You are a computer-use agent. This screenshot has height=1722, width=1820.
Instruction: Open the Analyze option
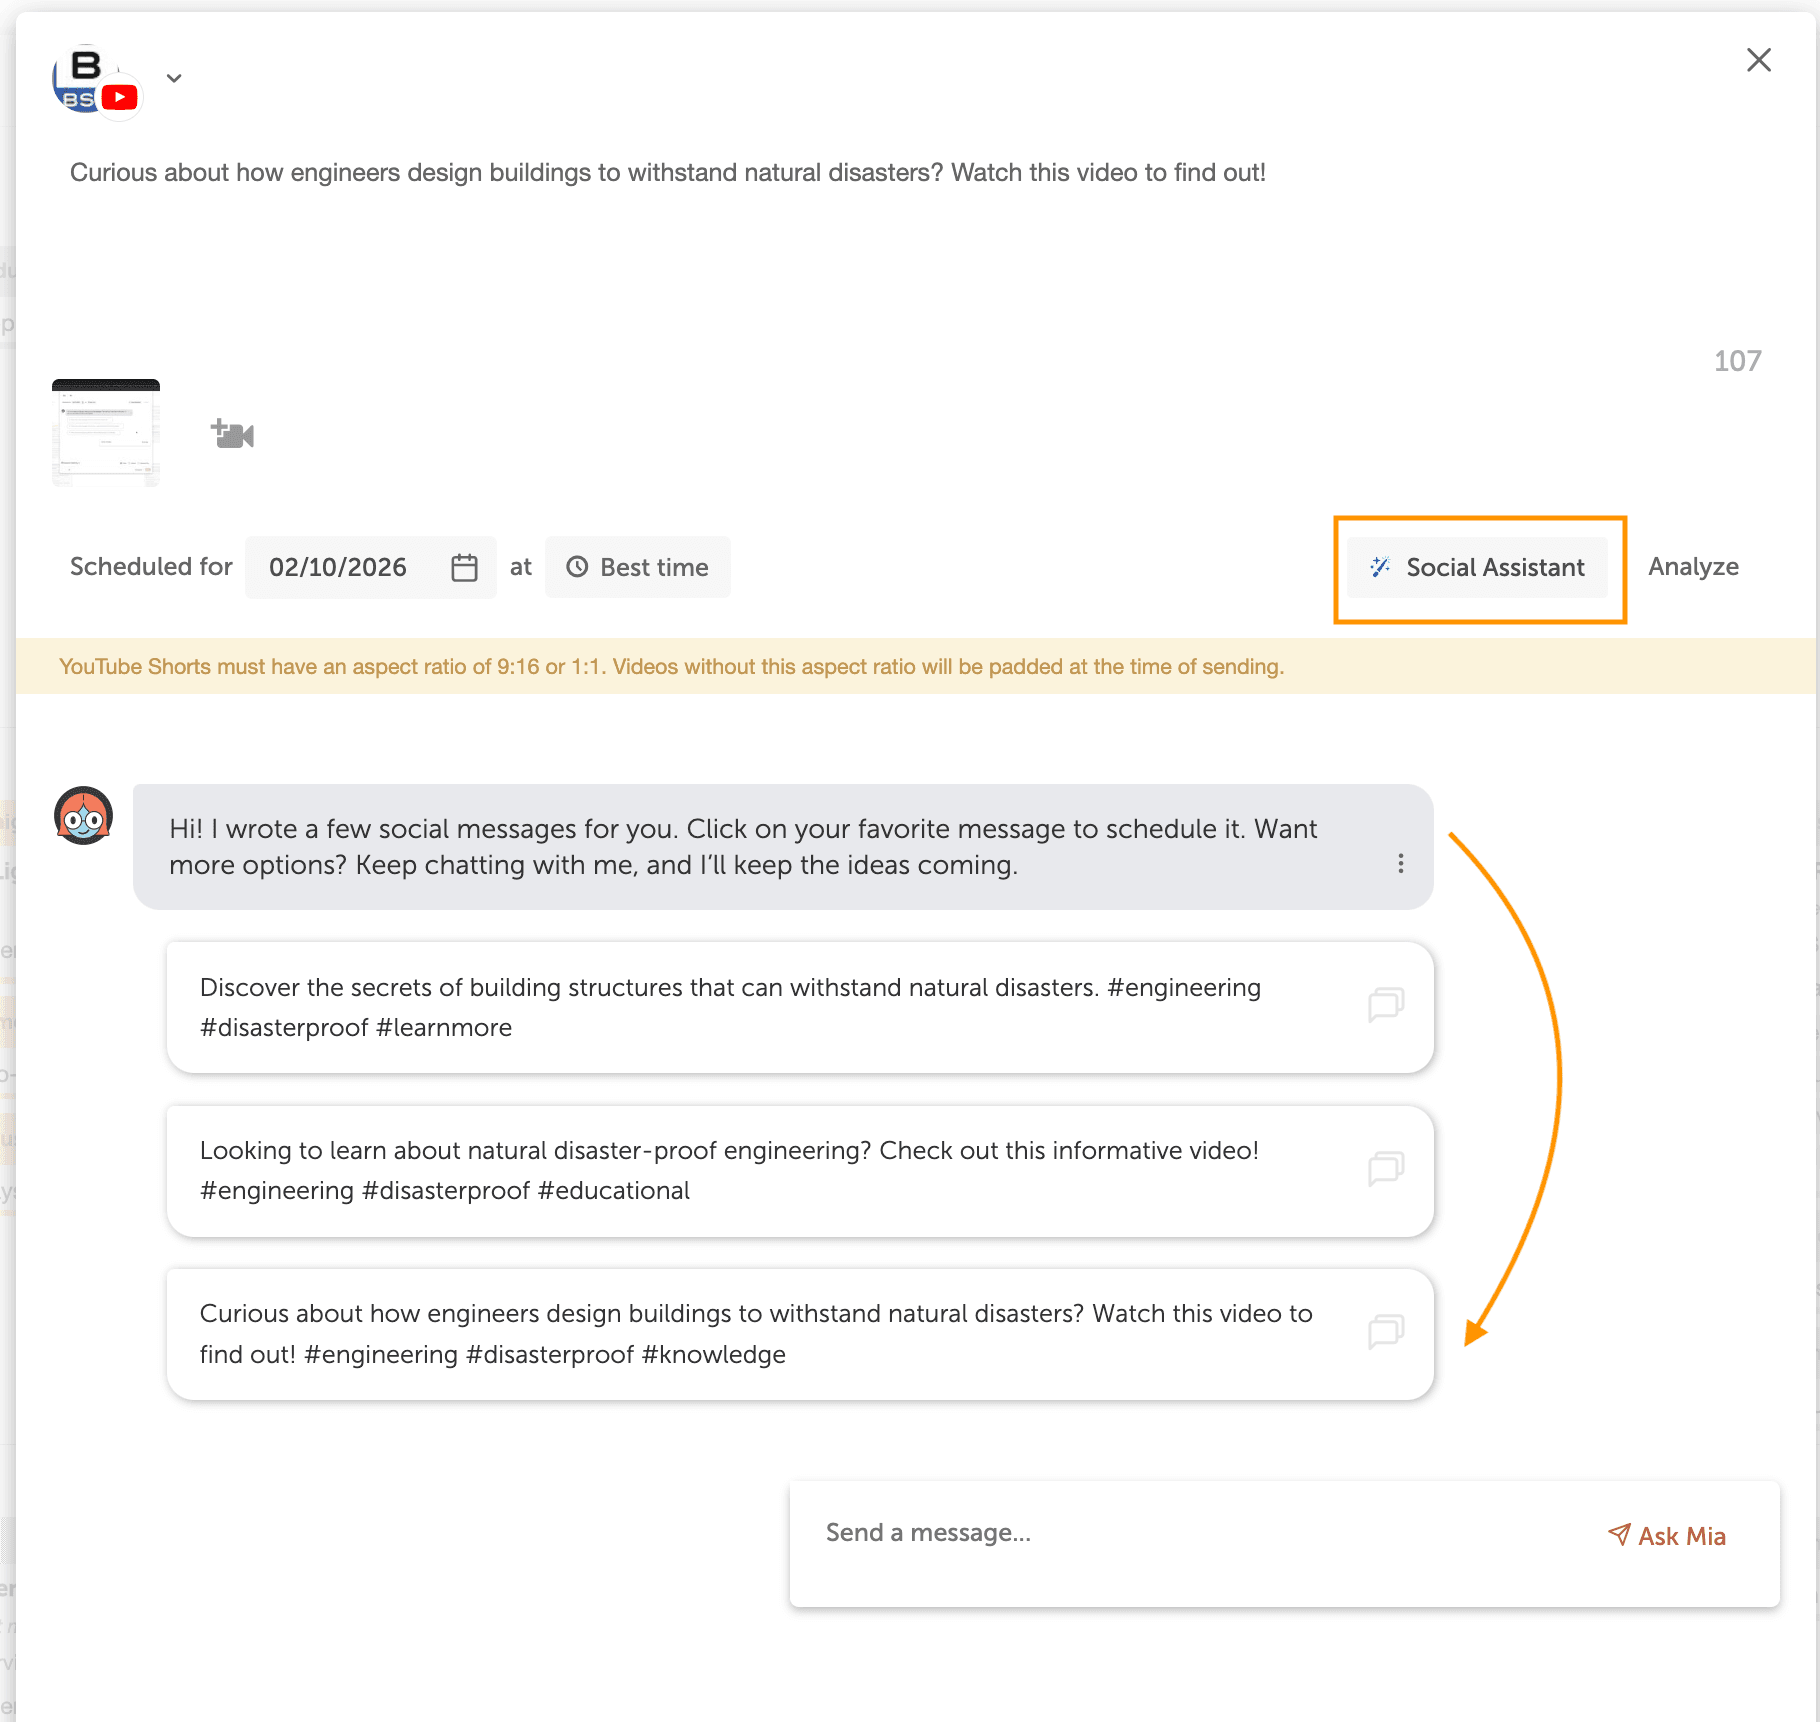(x=1693, y=567)
